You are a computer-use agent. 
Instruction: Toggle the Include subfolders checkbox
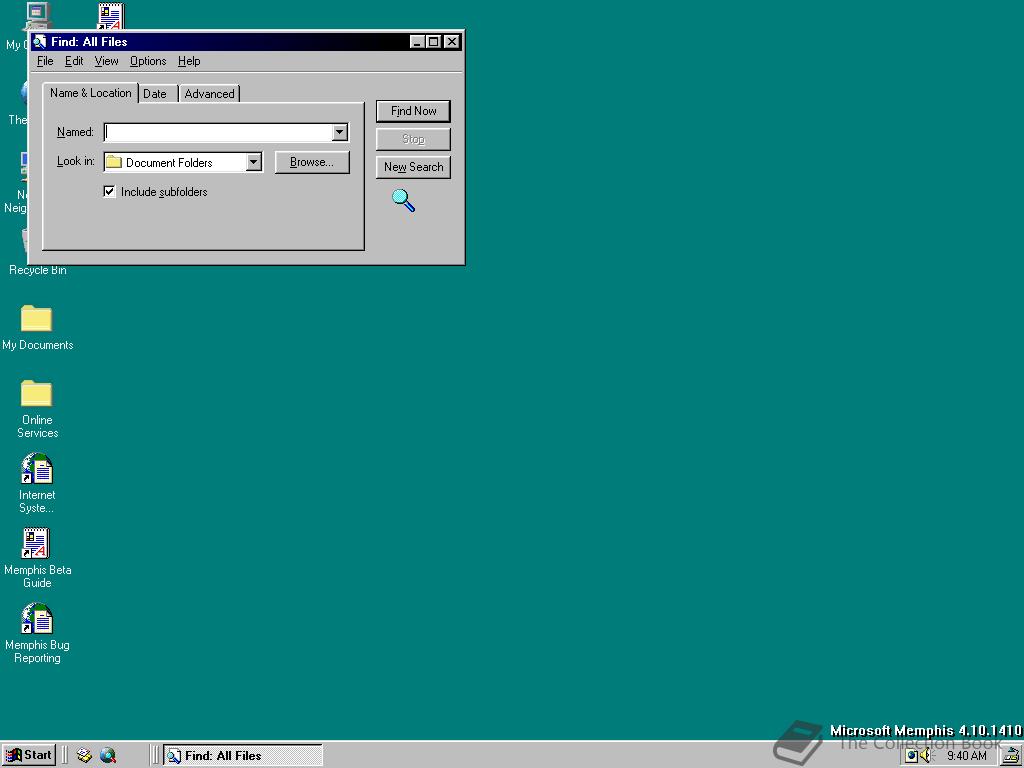point(110,191)
